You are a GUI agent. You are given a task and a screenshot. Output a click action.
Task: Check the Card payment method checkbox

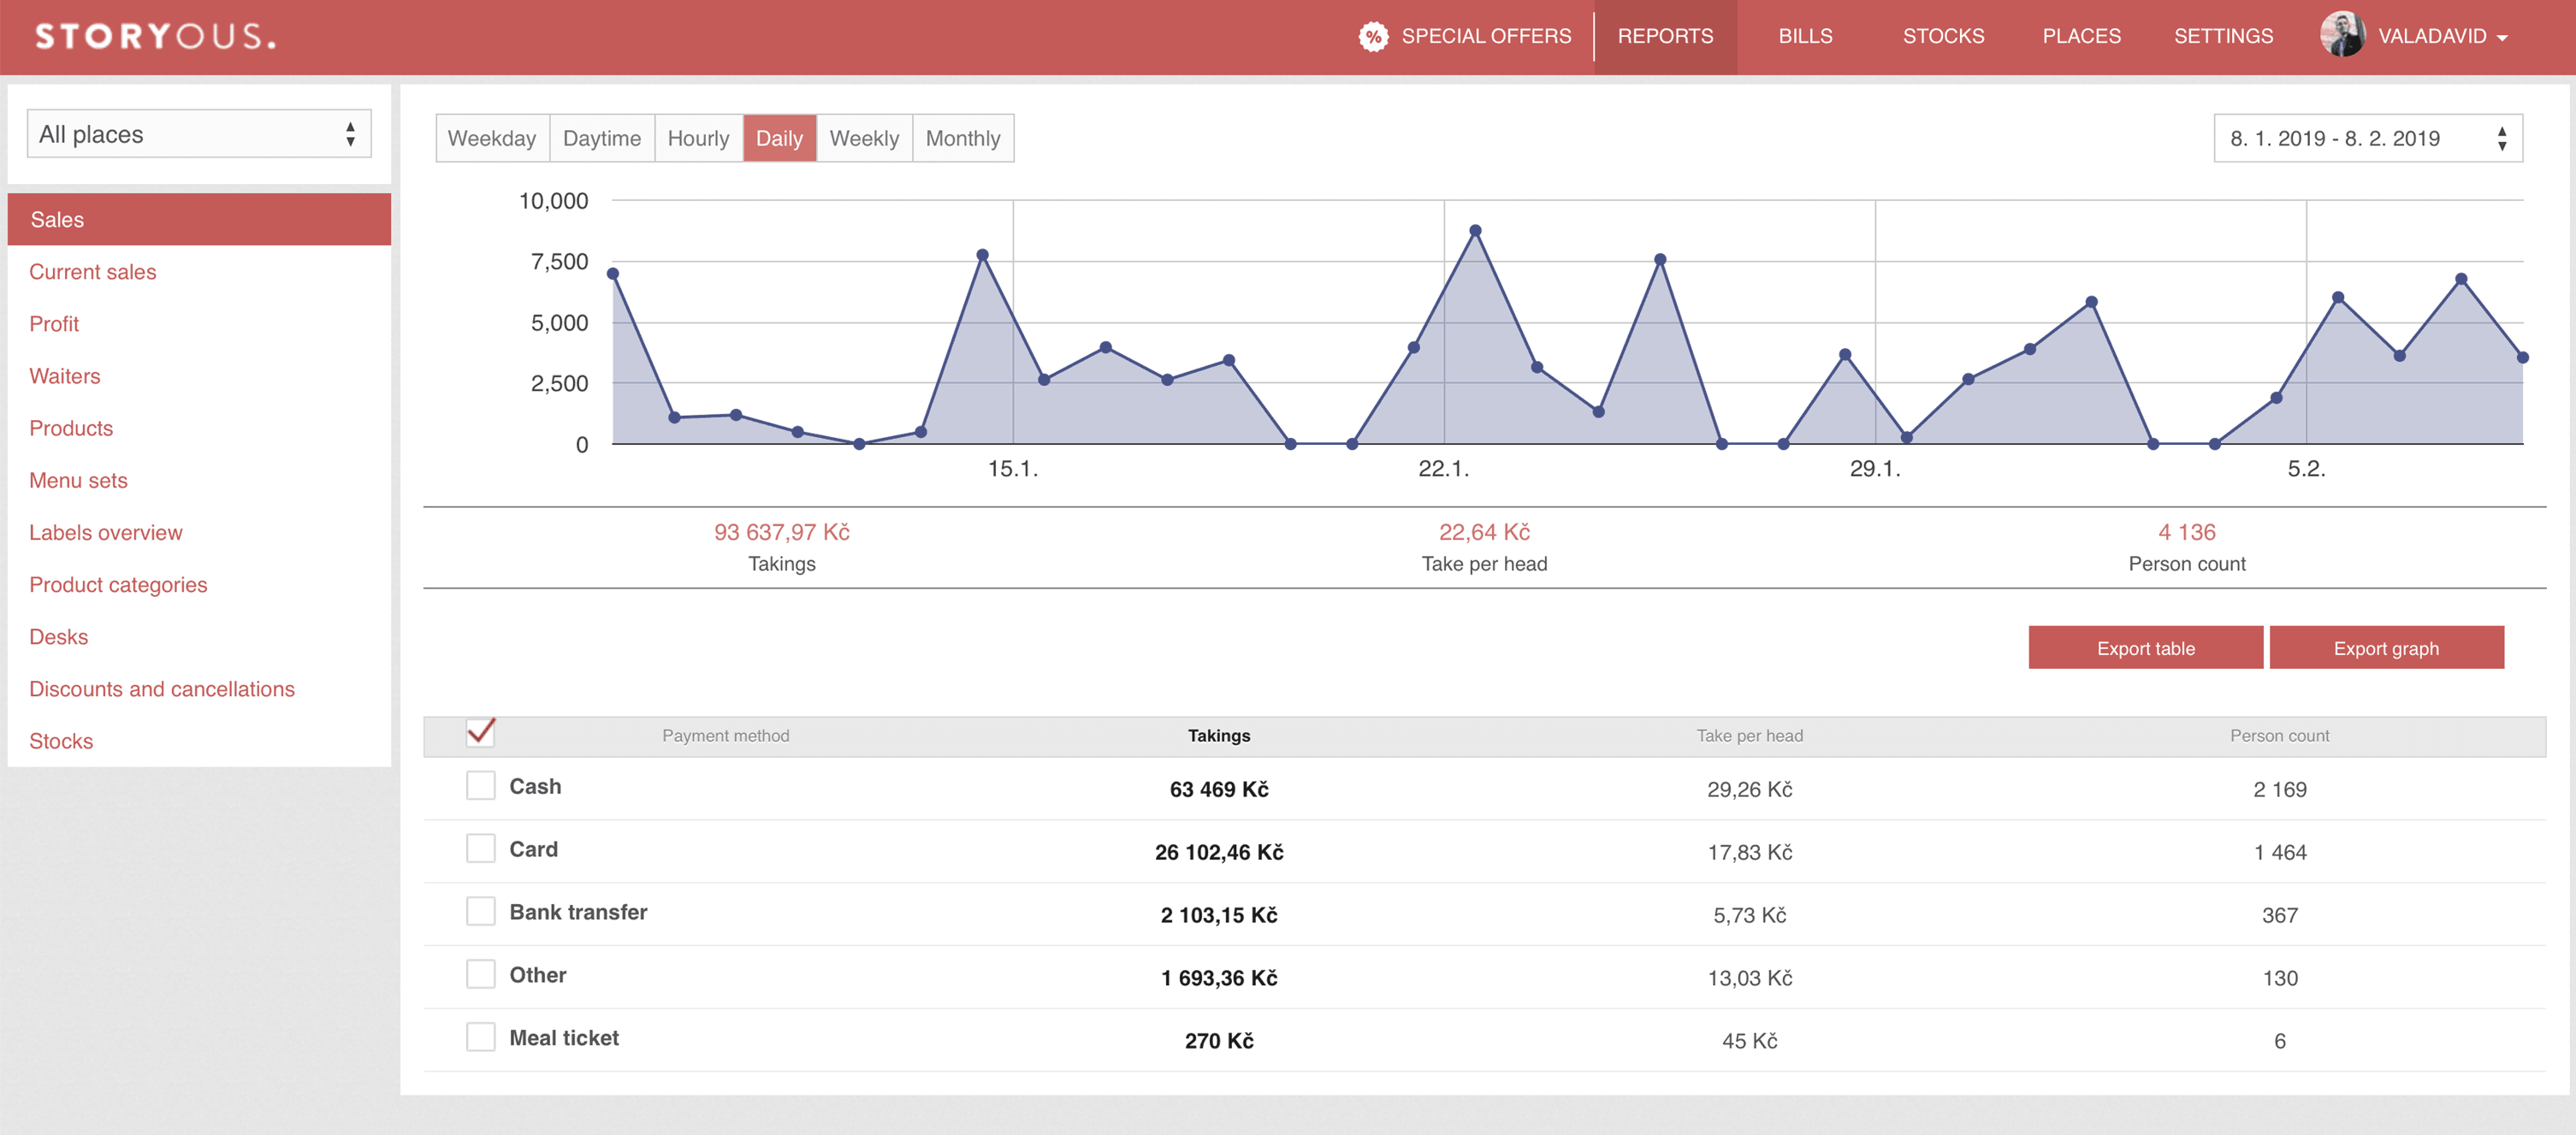(481, 849)
